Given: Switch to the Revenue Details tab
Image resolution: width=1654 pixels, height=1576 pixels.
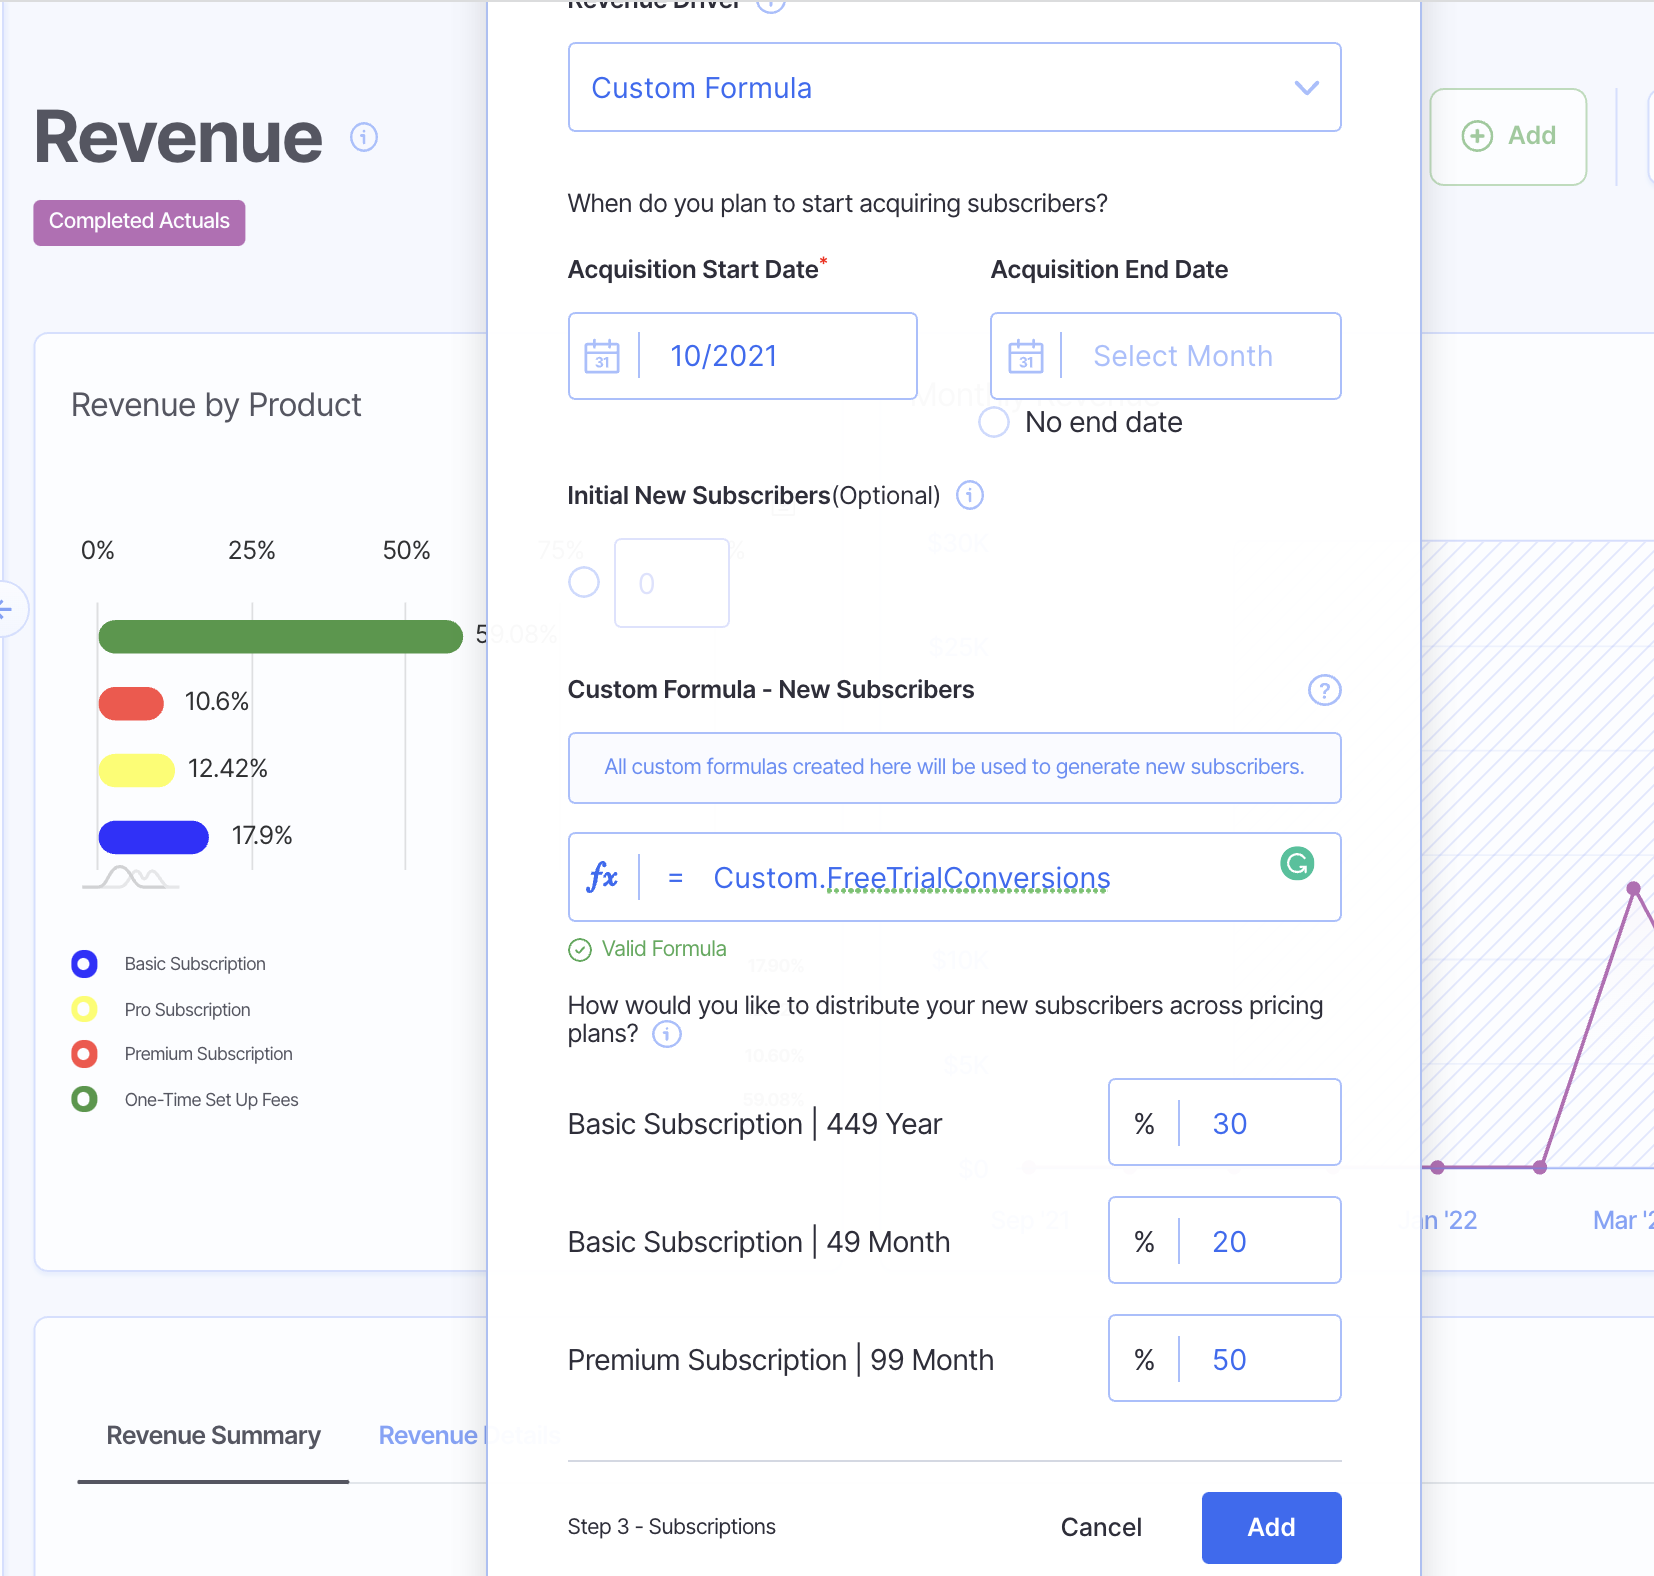Looking at the screenshot, I should click(429, 1435).
